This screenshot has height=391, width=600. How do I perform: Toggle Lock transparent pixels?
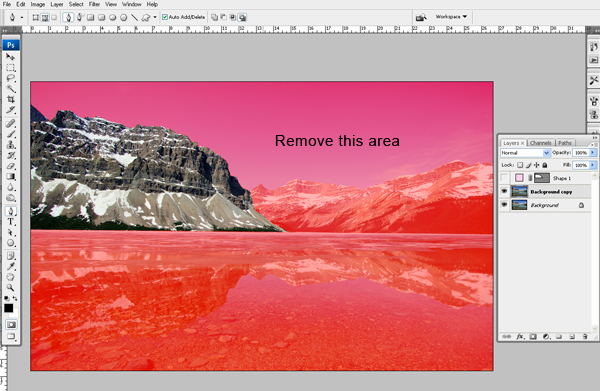(x=520, y=165)
